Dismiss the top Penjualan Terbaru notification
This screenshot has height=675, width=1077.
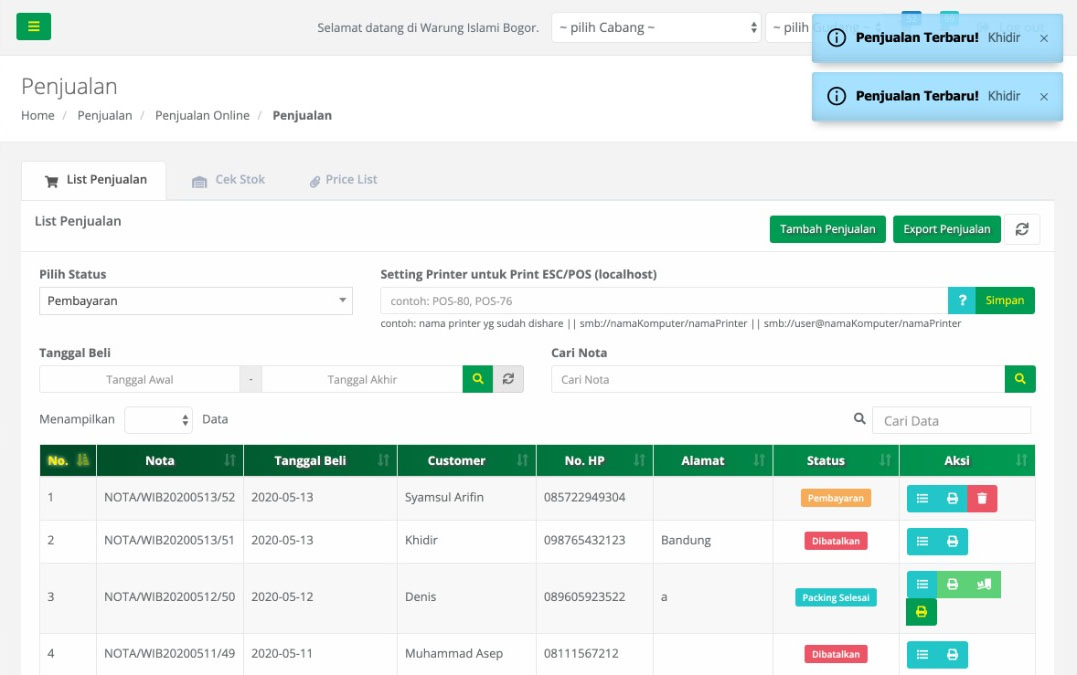1043,38
